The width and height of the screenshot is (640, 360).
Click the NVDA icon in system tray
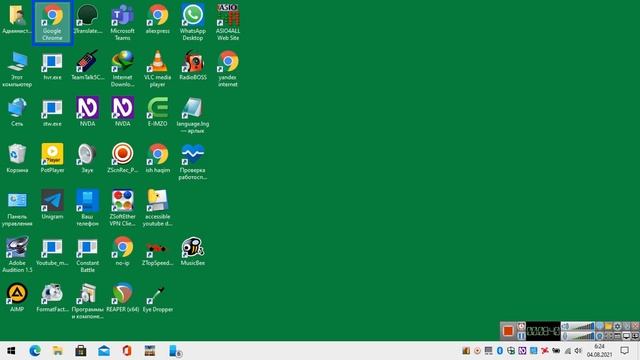pyautogui.click(x=522, y=351)
